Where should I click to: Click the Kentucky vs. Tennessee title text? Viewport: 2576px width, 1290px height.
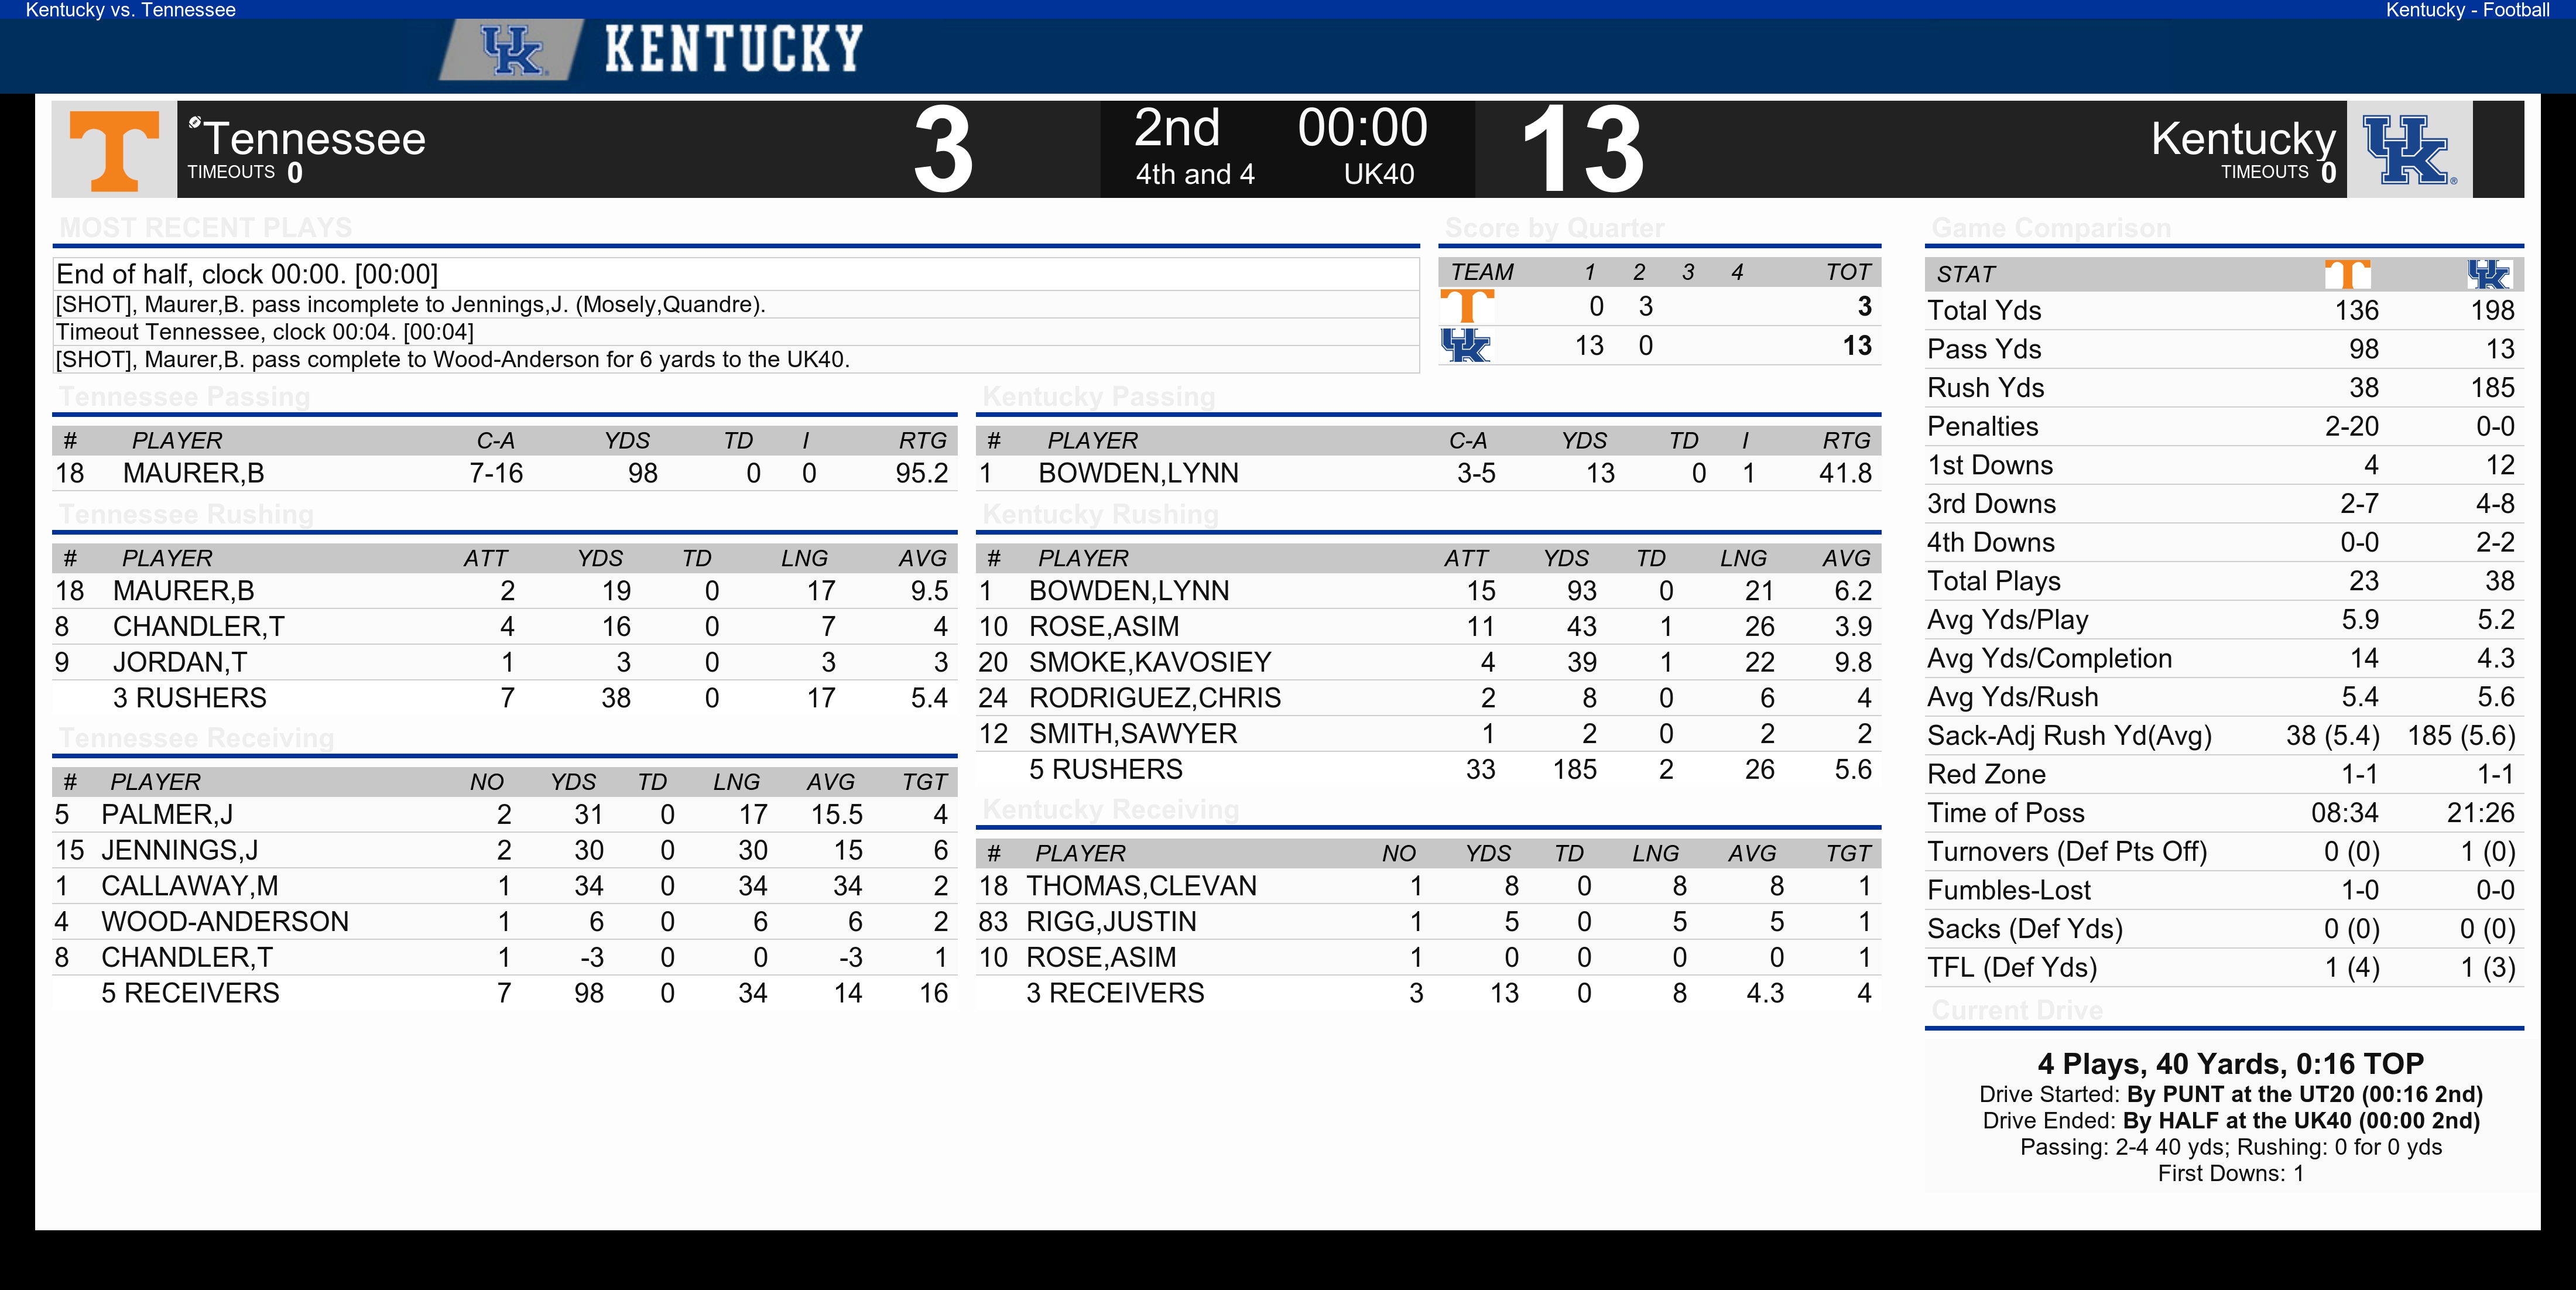131,11
